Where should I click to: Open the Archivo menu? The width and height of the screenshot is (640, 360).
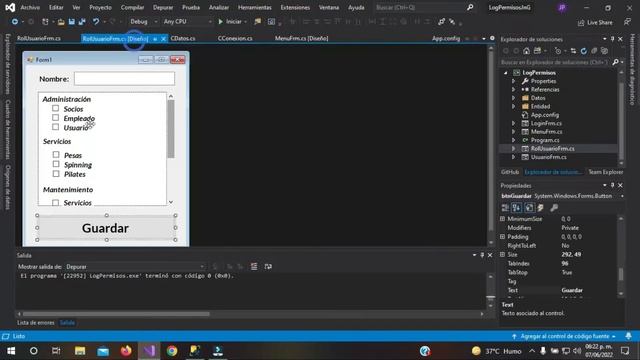(30, 7)
